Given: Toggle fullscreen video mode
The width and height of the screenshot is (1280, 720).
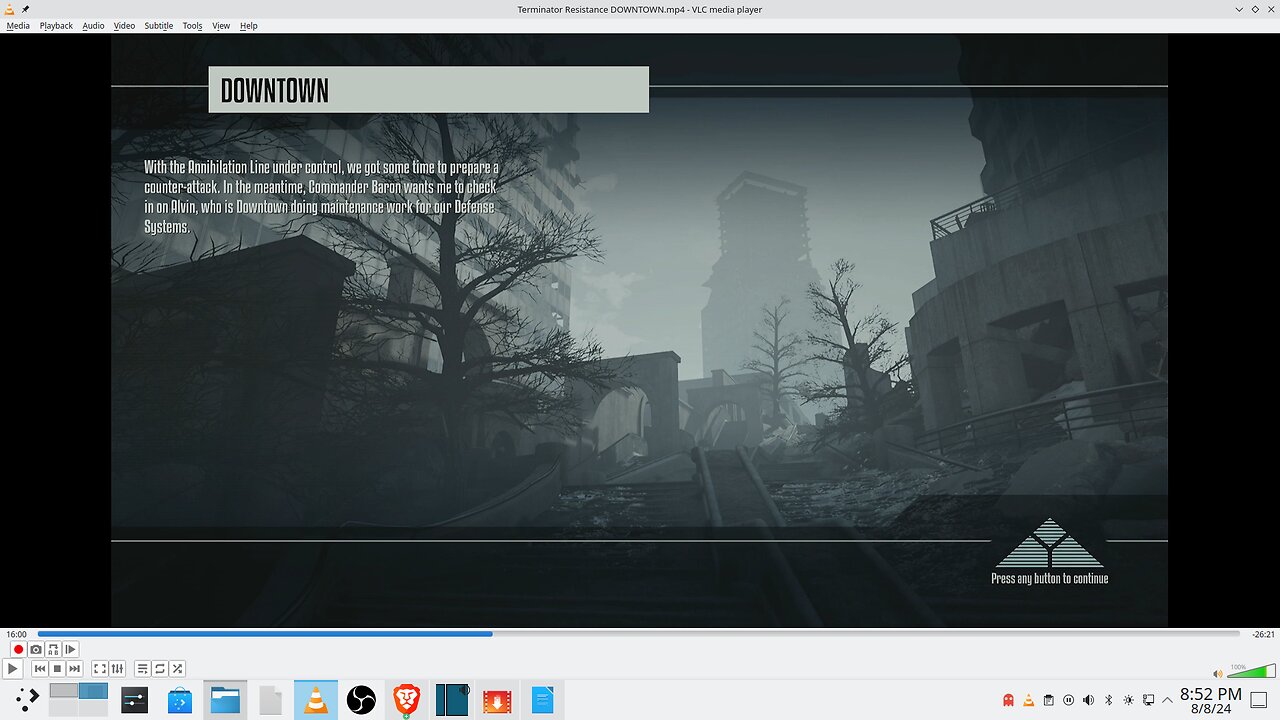Looking at the screenshot, I should coord(100,669).
